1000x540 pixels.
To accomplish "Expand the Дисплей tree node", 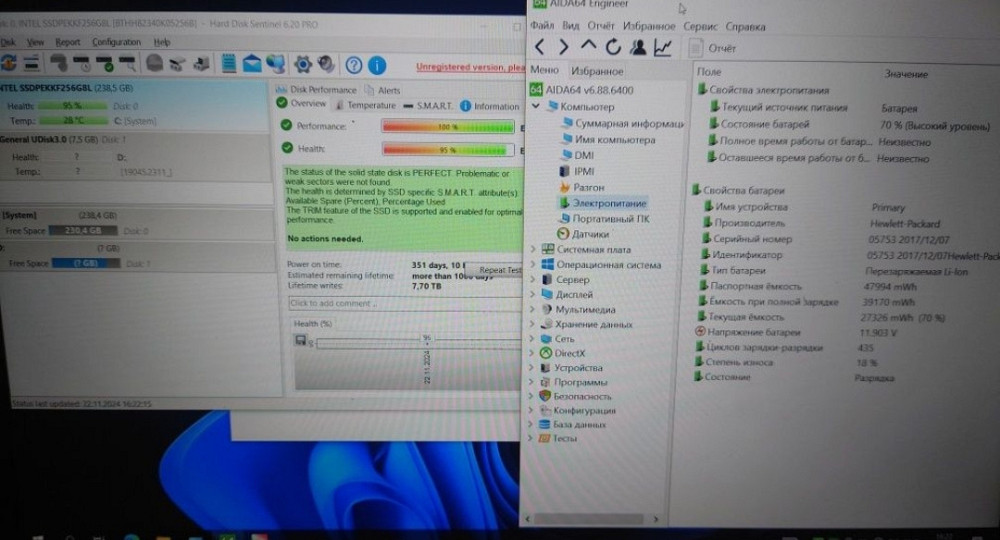I will 533,295.
